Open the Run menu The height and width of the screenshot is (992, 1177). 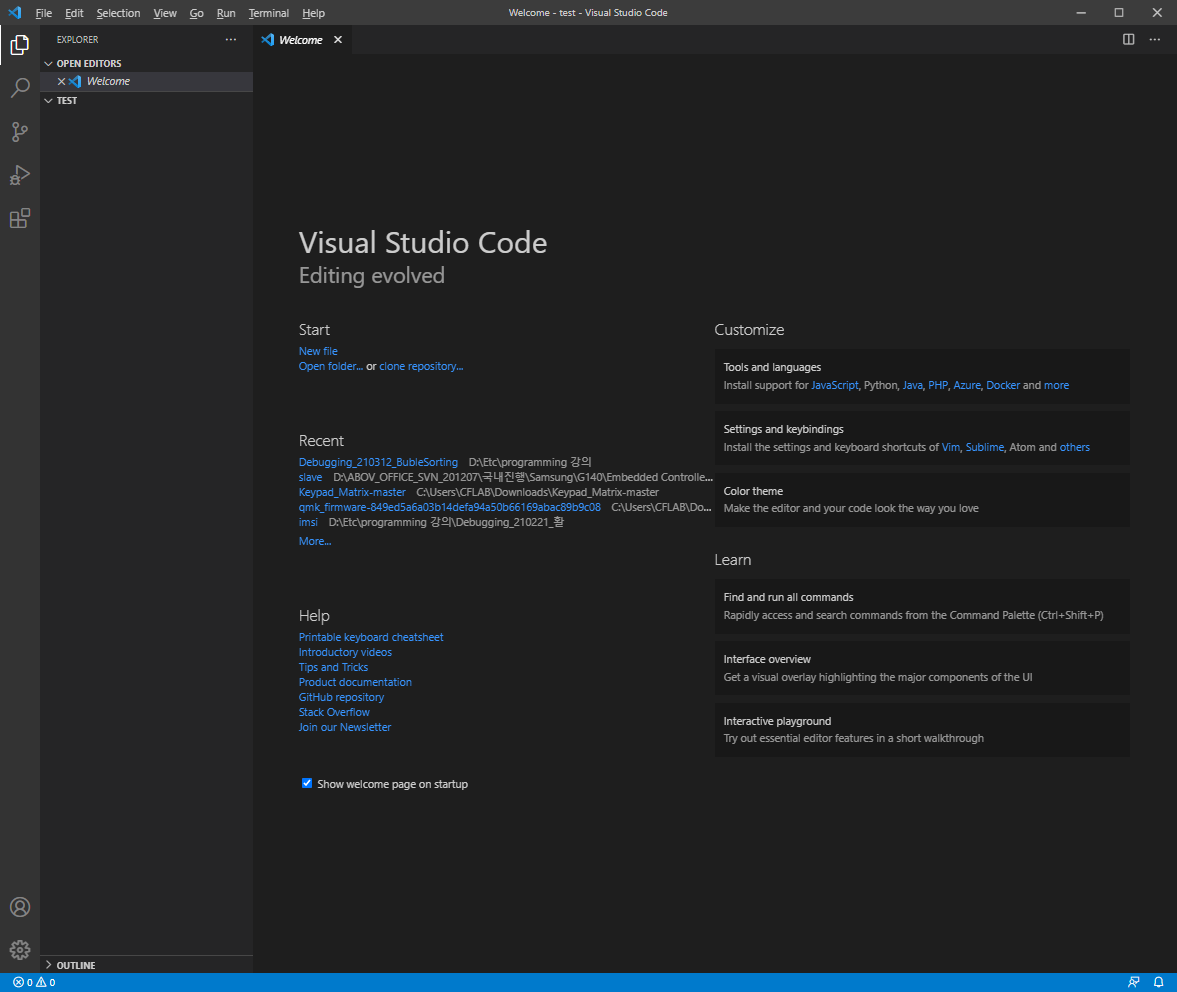coord(226,13)
